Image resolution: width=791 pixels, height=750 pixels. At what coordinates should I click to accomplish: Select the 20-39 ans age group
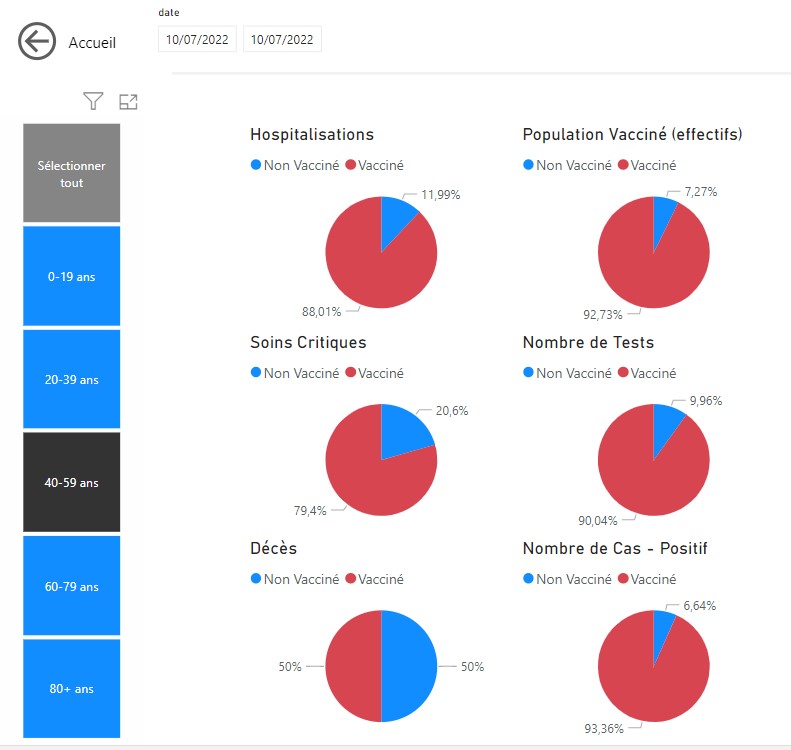point(72,380)
